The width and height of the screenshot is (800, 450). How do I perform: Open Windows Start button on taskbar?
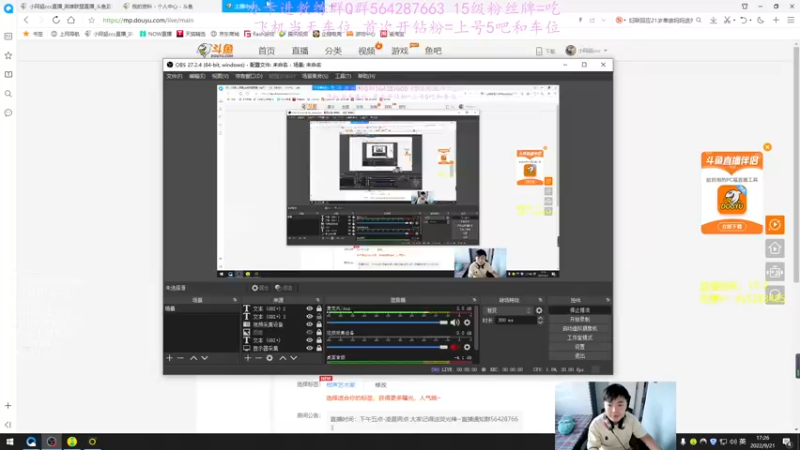[10, 442]
